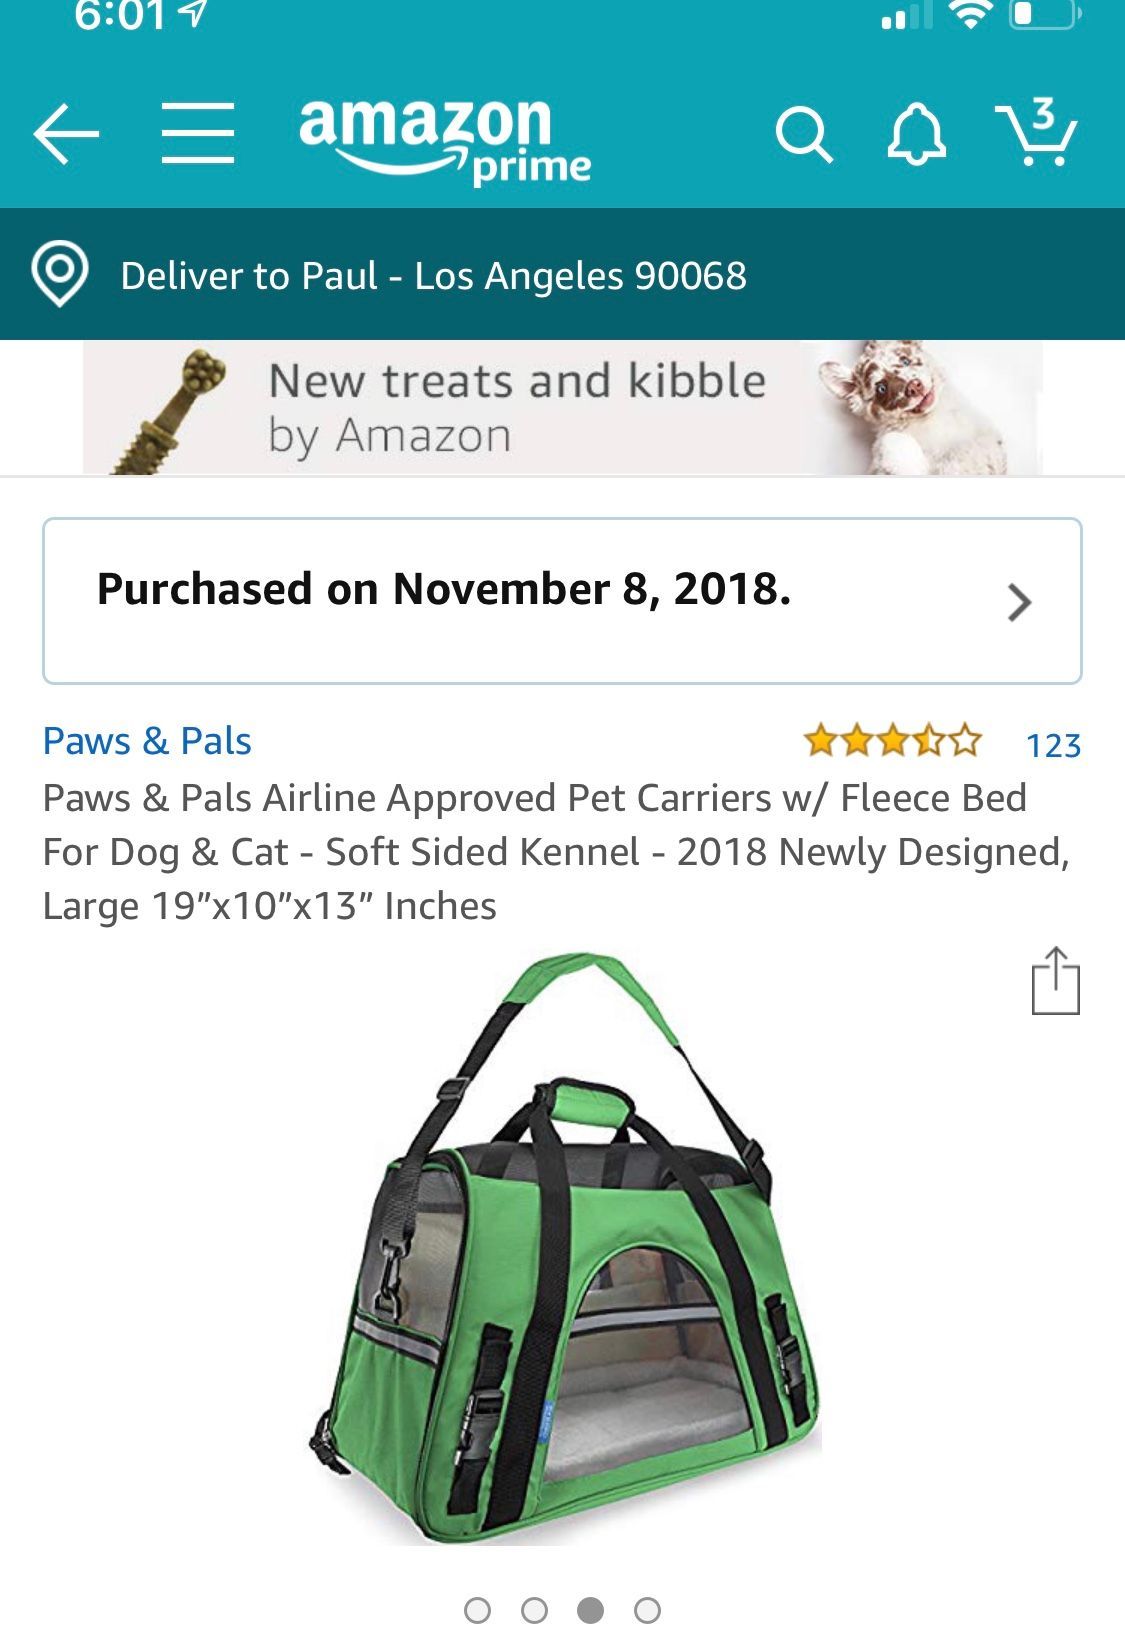Screen dimensions: 1125x1631
Task: Open the search magnifier icon
Action: click(804, 134)
